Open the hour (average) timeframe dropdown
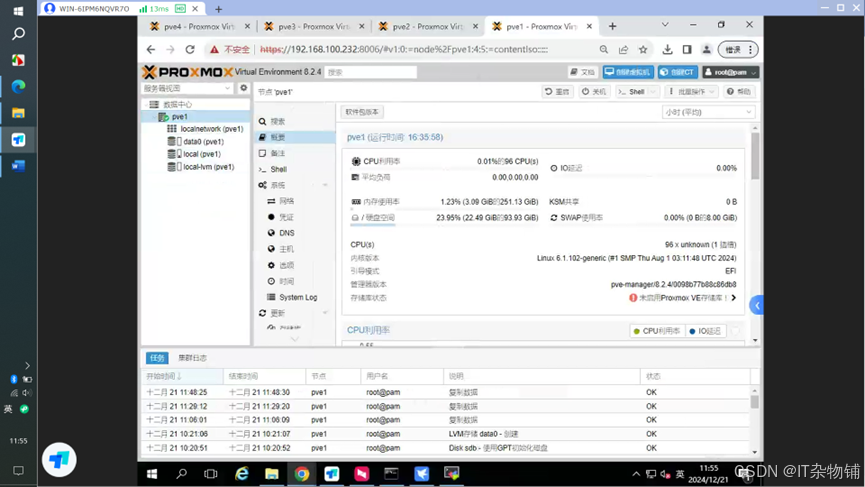Screen dimensions: 865x487 click(708, 112)
